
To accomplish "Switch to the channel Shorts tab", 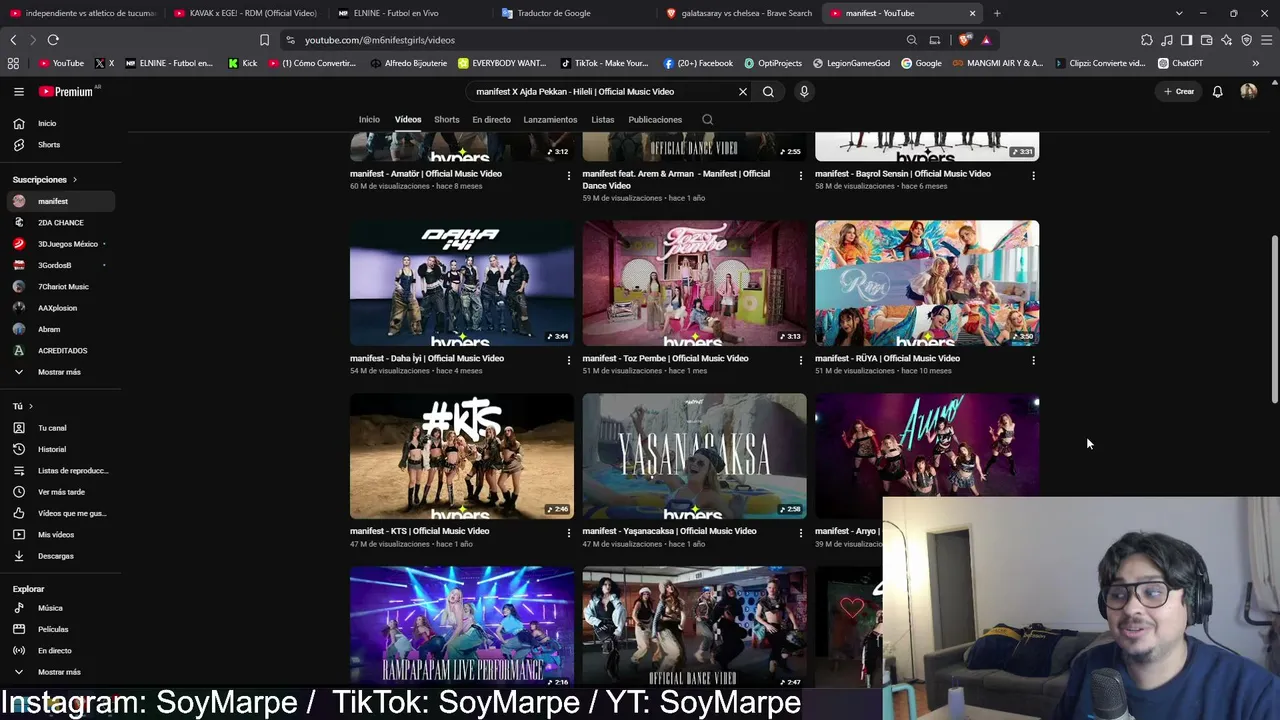I will pos(447,119).
